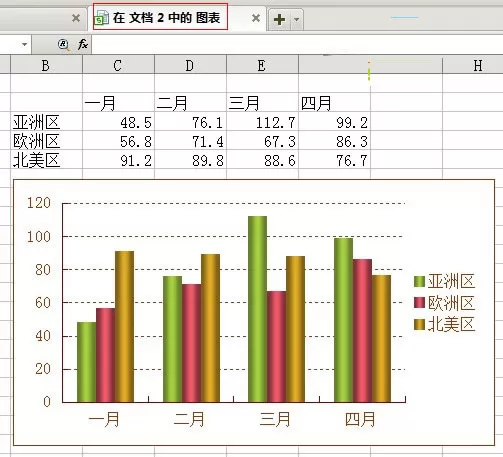
Task: Select the cell with value 48.5
Action: (118, 121)
